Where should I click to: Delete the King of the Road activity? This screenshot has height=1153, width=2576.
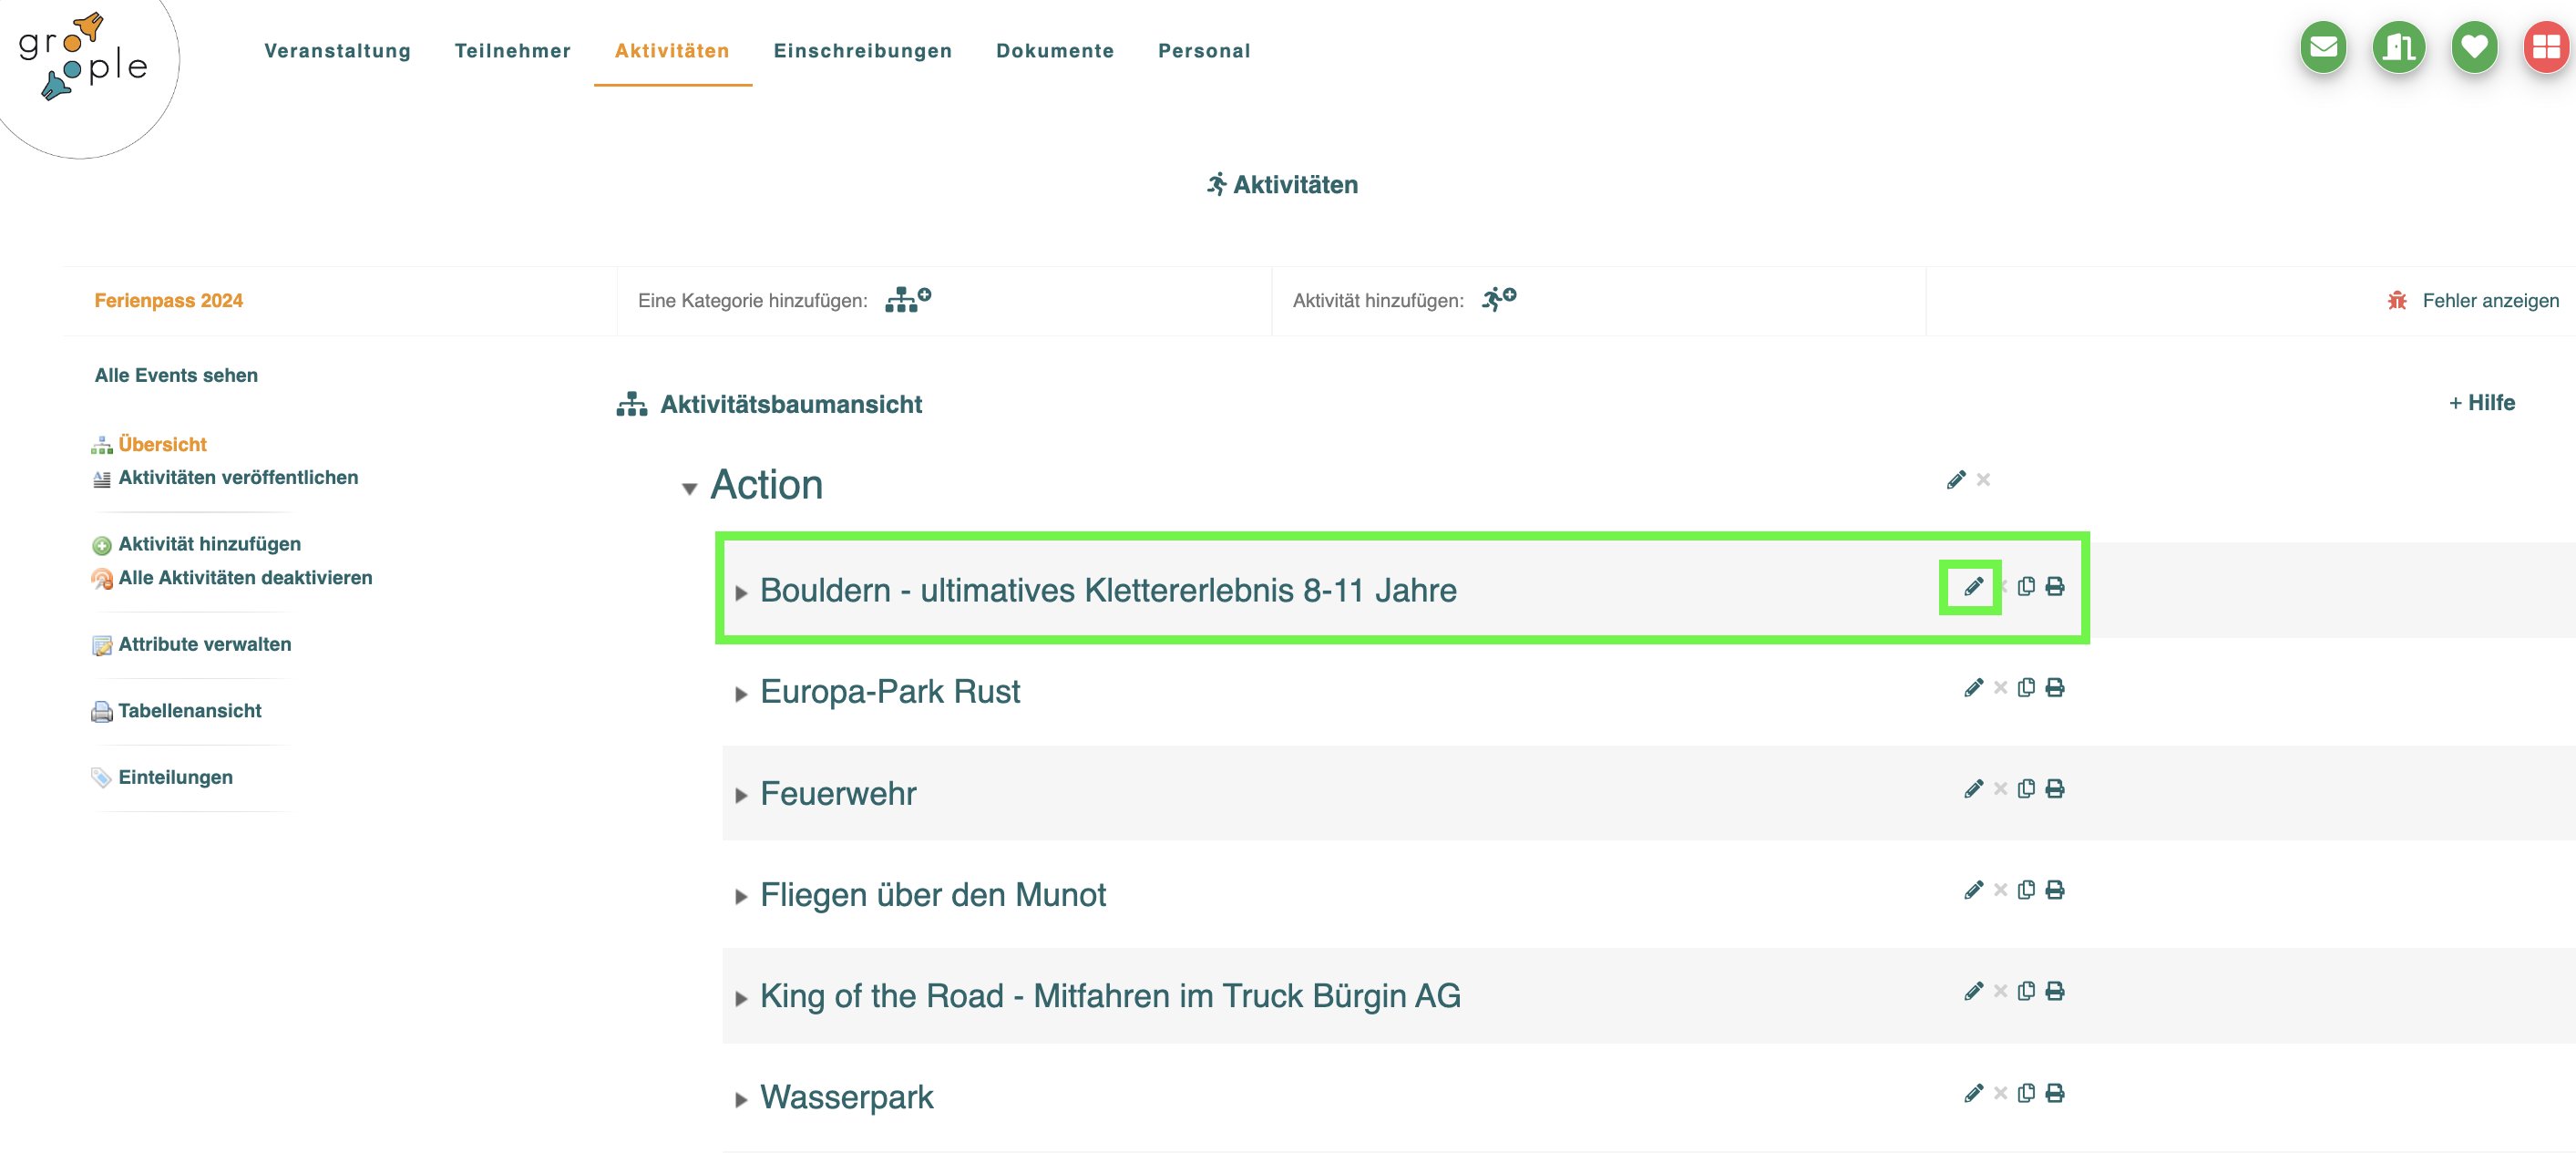pyautogui.click(x=2000, y=991)
